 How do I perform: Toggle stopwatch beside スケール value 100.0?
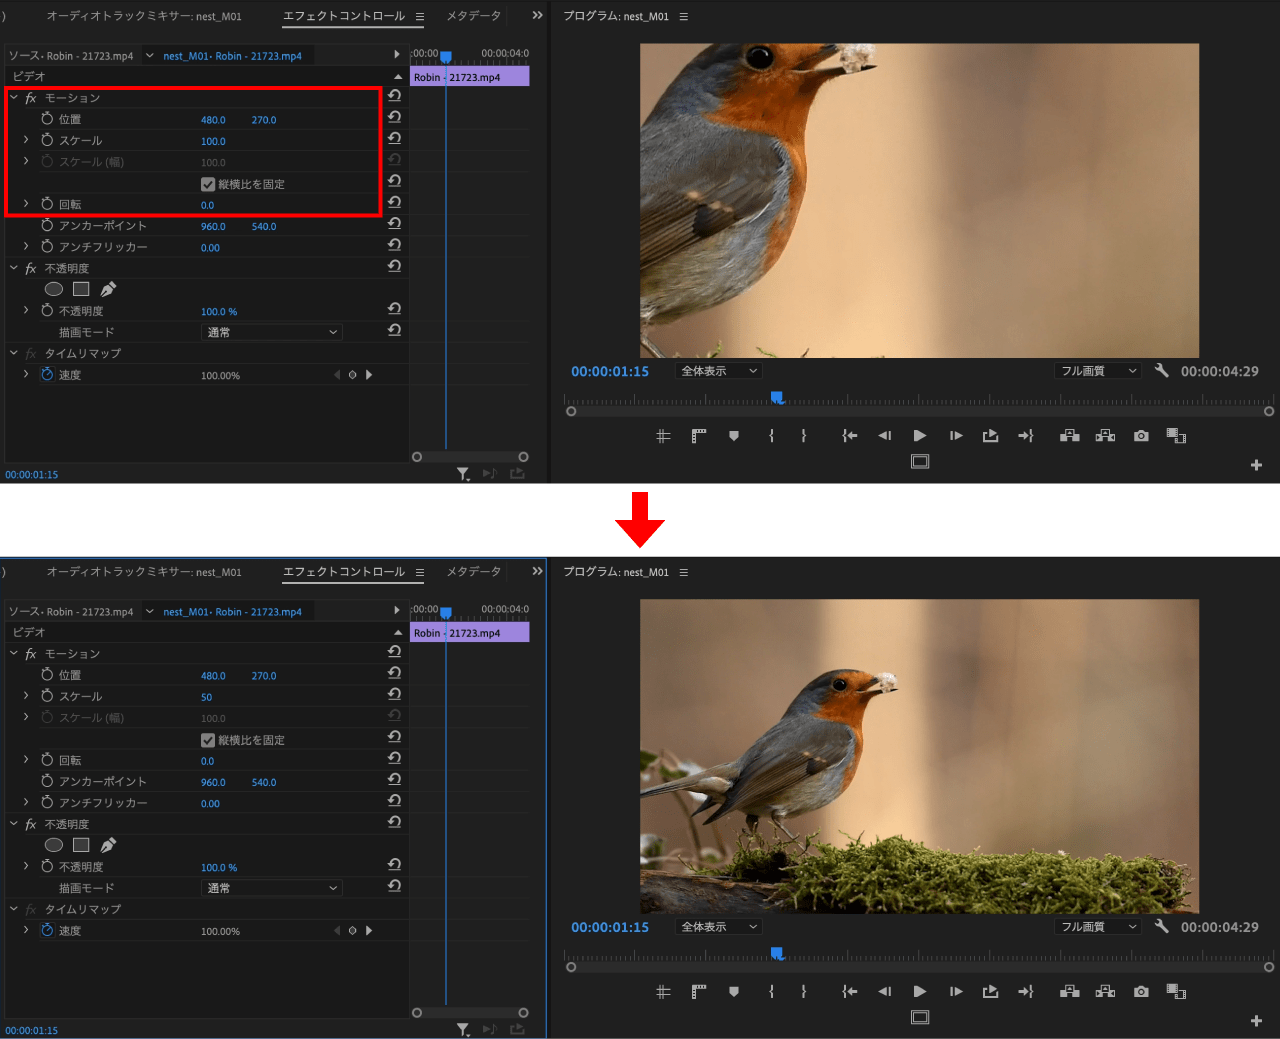point(47,140)
